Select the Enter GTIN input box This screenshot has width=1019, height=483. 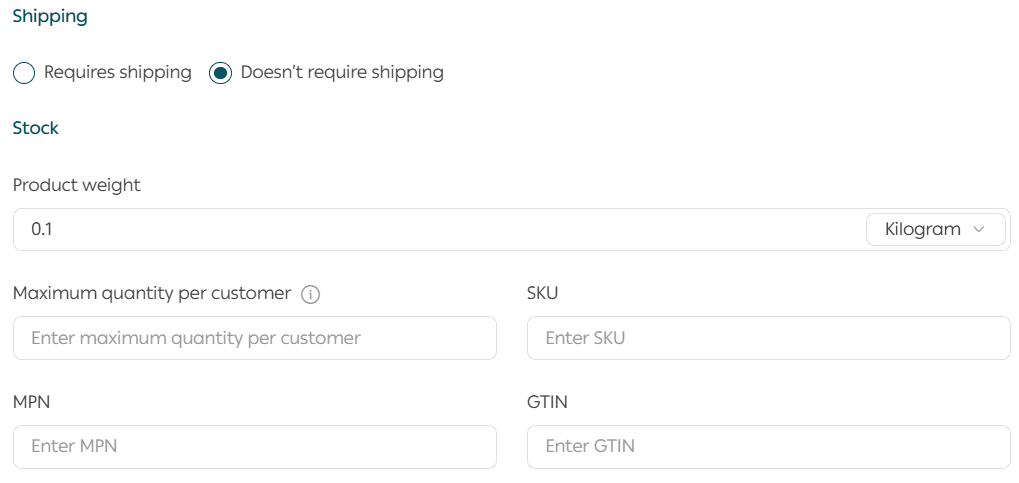click(x=768, y=446)
